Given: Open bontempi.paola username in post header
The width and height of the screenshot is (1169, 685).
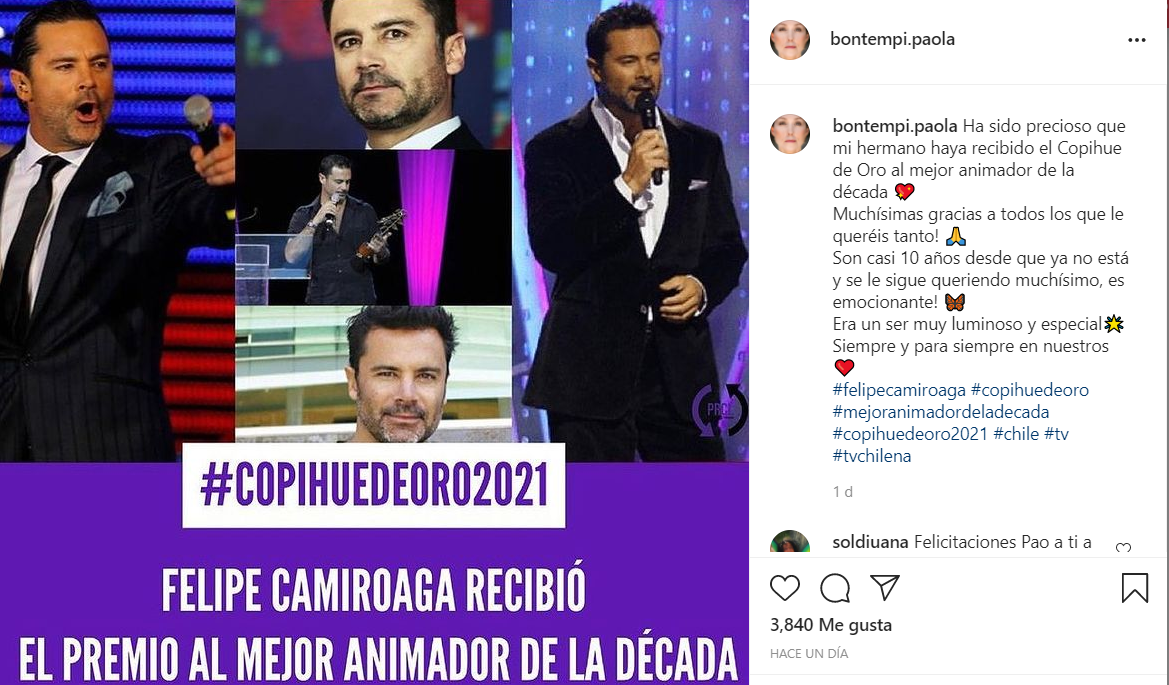Looking at the screenshot, I should click(x=892, y=39).
